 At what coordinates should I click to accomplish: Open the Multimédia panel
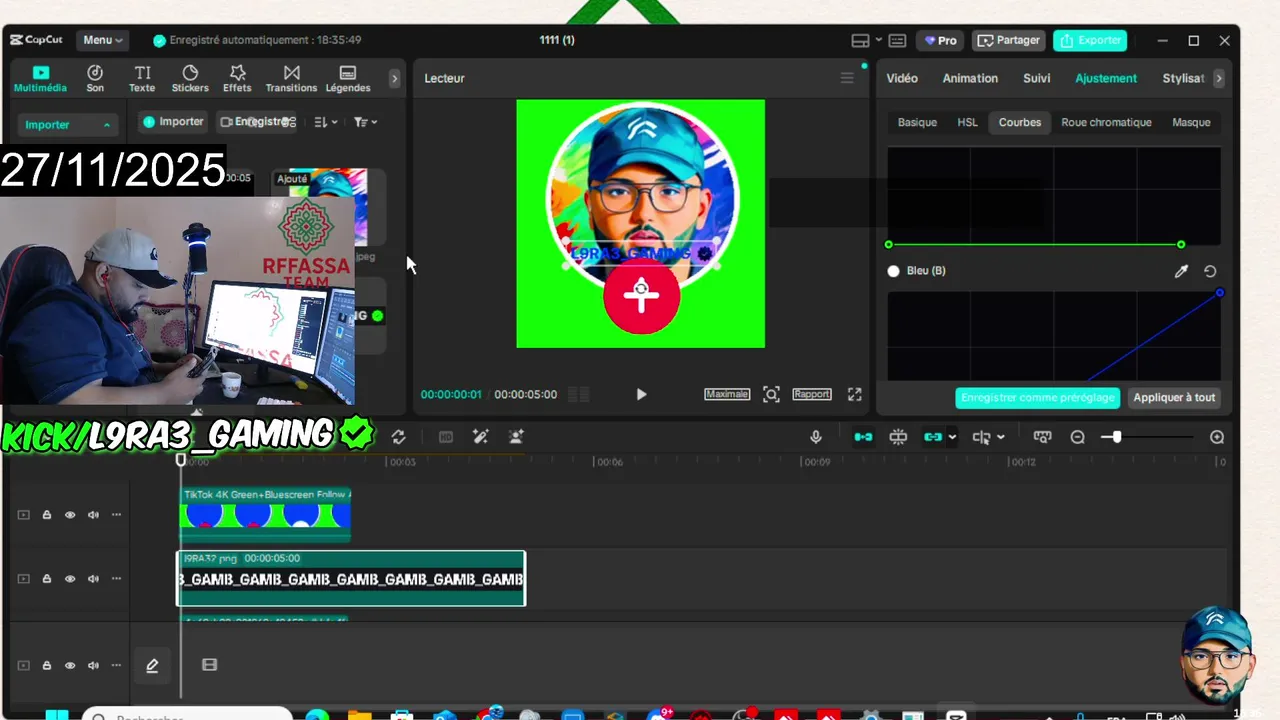tap(40, 79)
